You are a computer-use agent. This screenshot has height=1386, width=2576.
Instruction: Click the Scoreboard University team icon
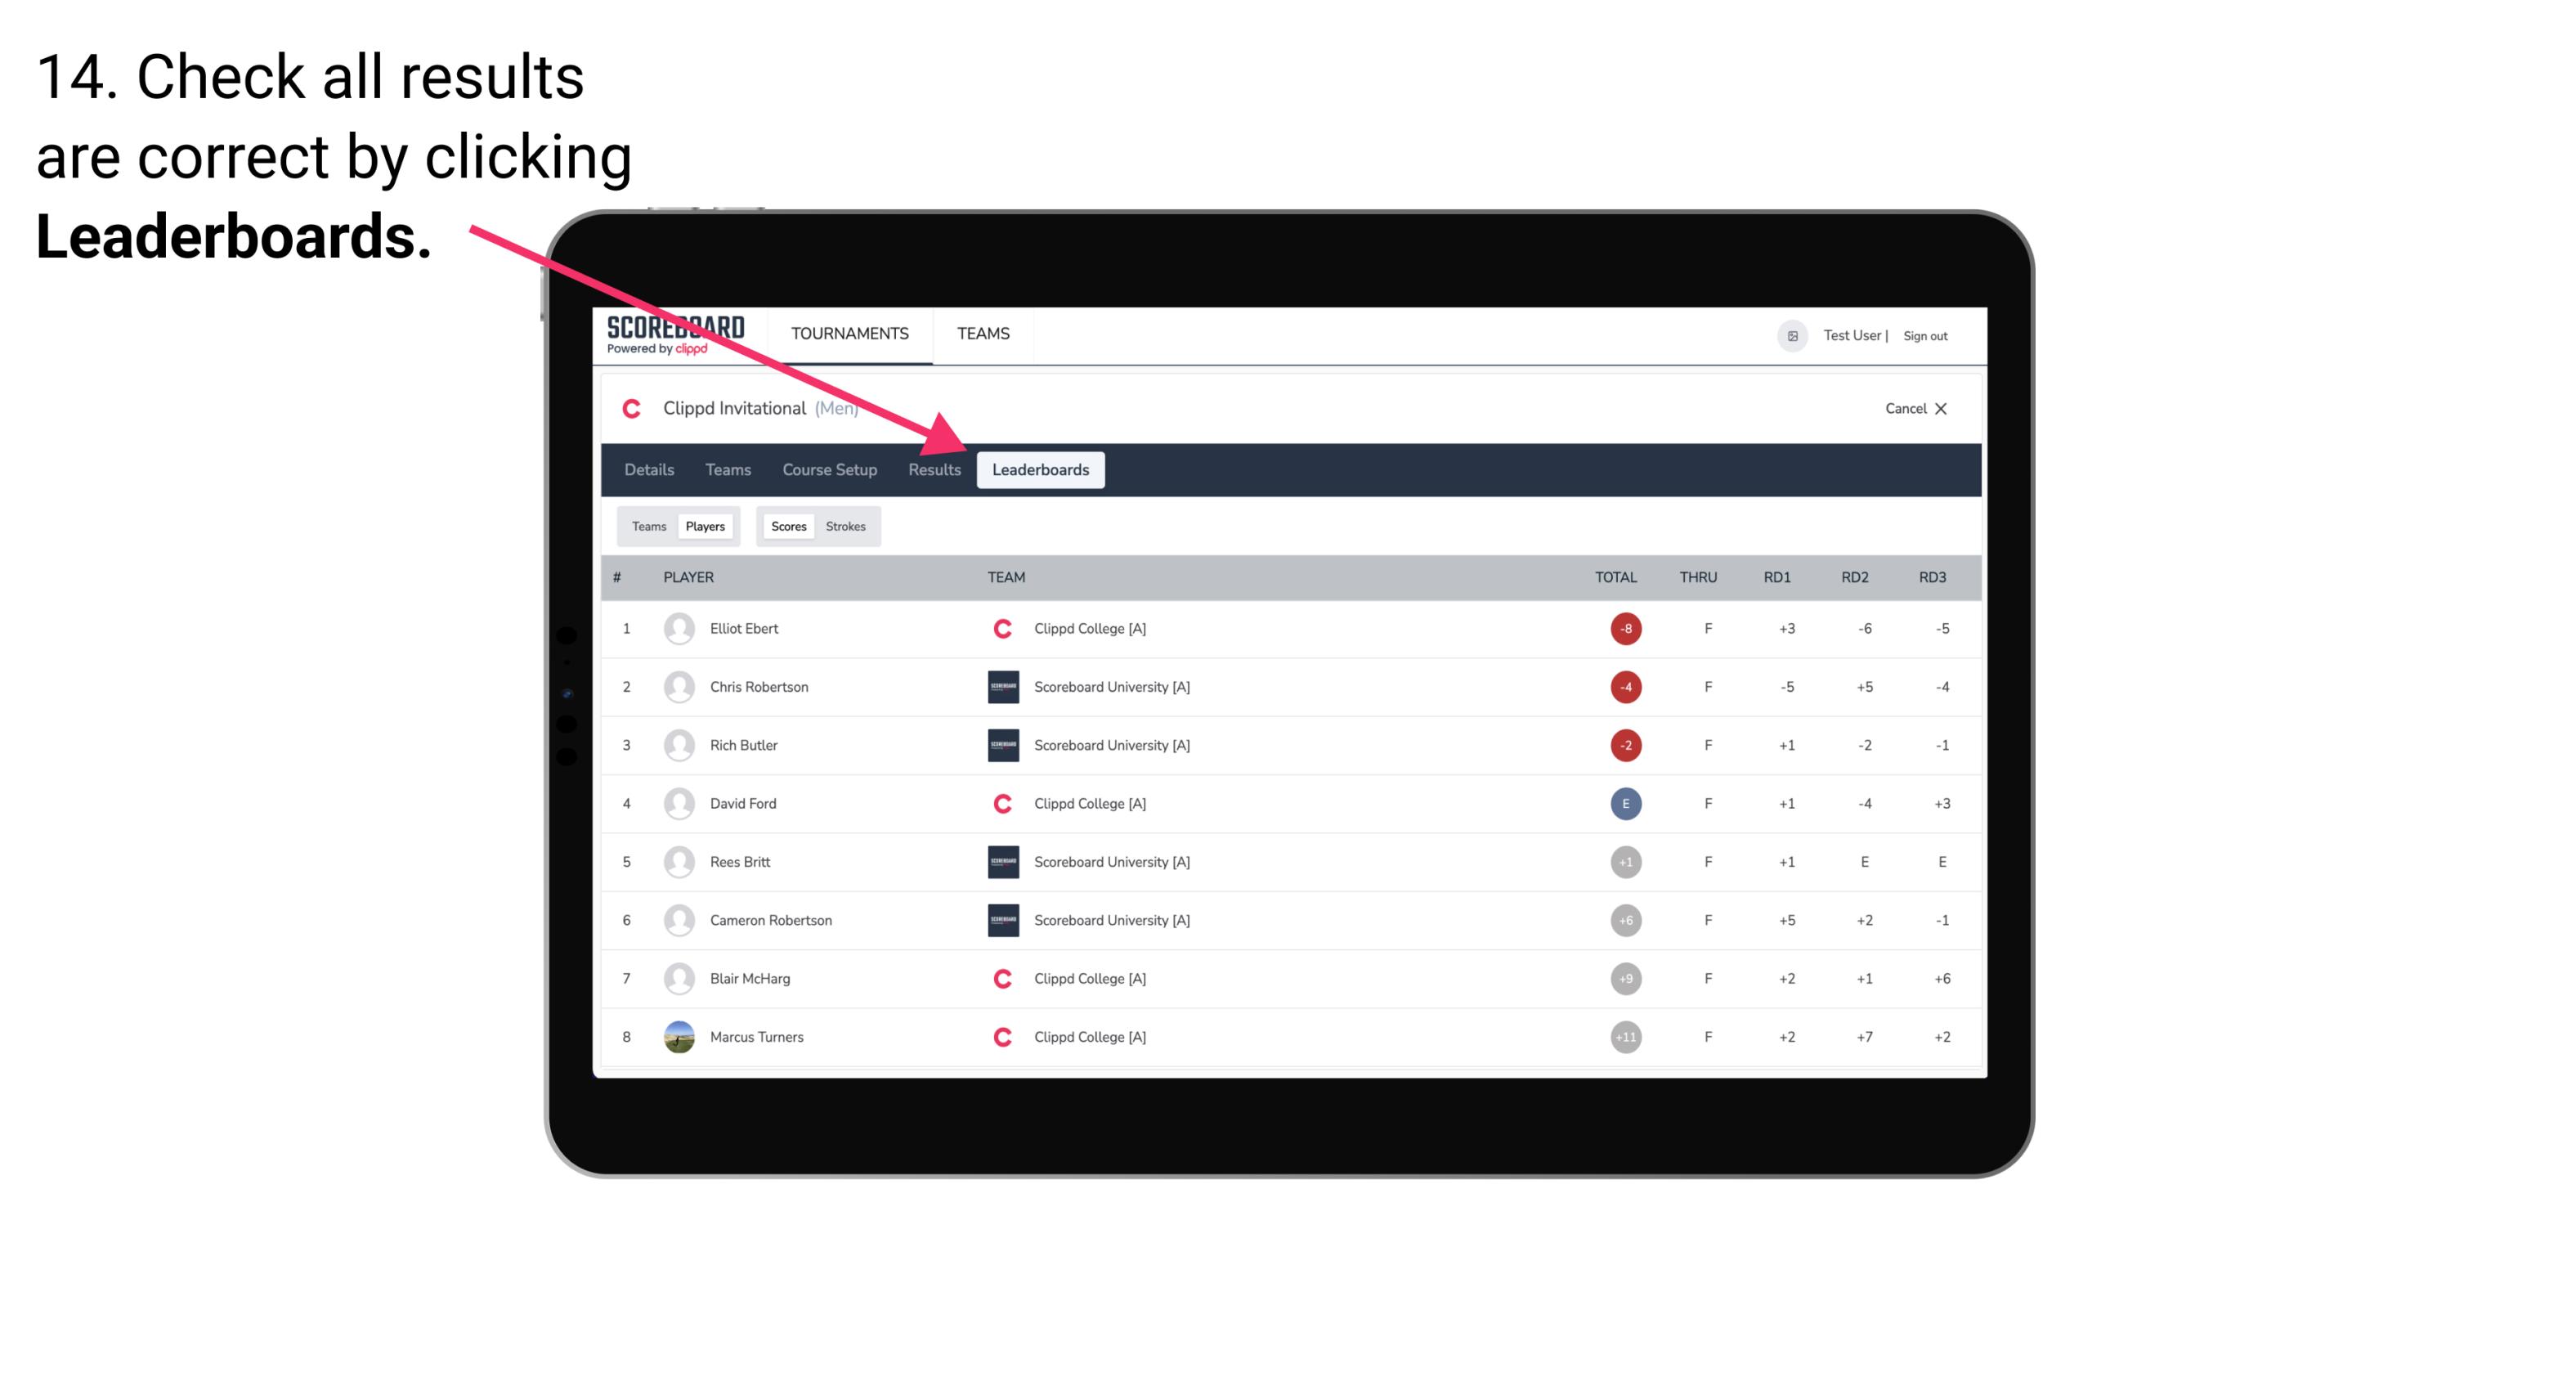(1000, 686)
